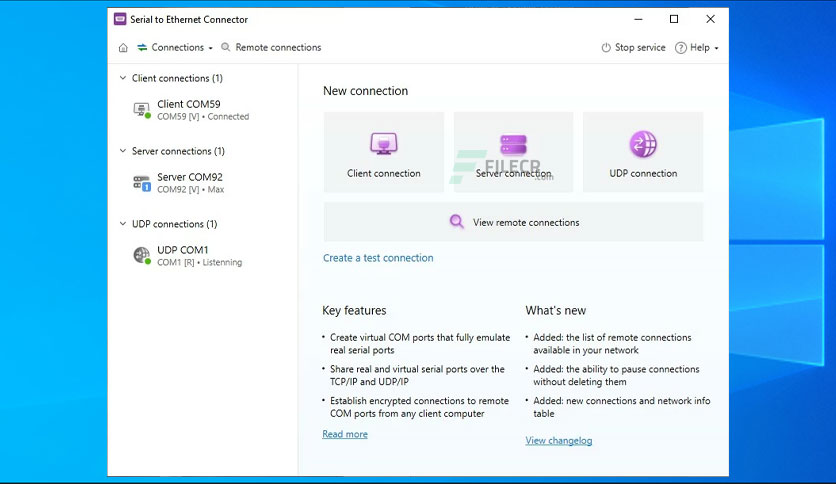Collapse the Client connections group
Viewport: 836px width, 484px height.
click(x=122, y=78)
